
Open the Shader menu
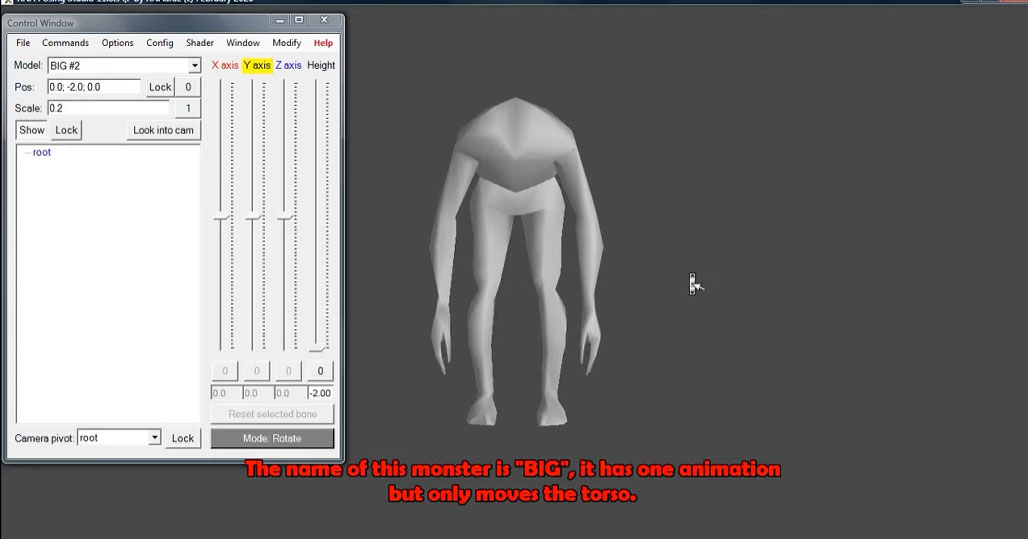tap(200, 43)
